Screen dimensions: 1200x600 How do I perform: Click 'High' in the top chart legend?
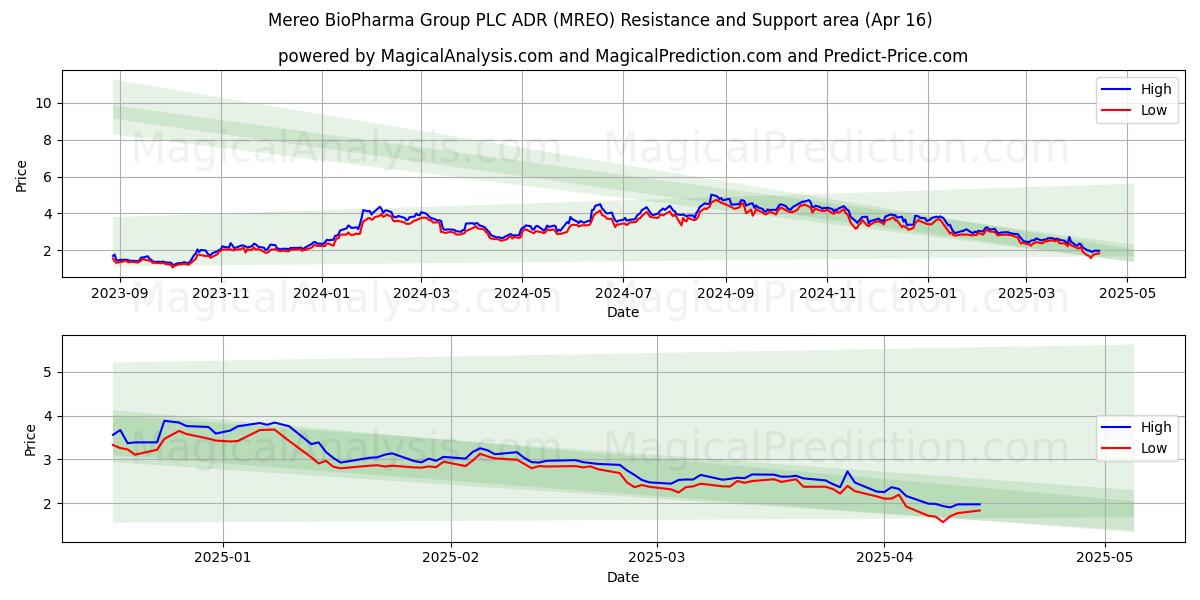point(1156,89)
